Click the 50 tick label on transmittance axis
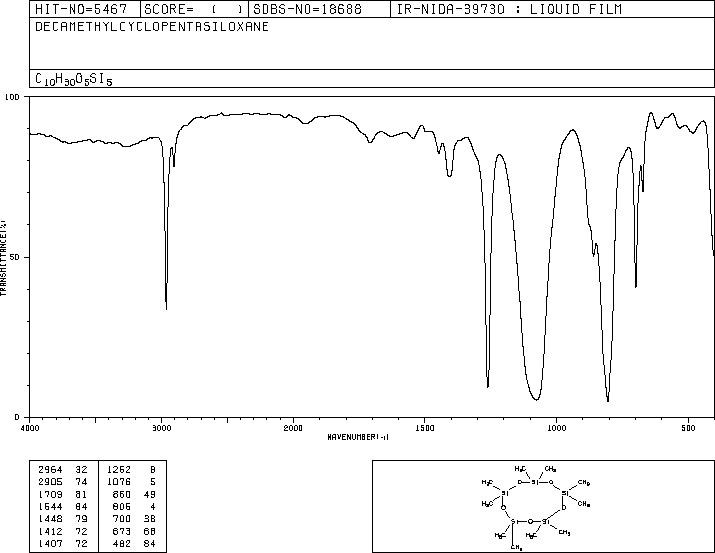Viewport: 715px width, 553px height. [15, 257]
